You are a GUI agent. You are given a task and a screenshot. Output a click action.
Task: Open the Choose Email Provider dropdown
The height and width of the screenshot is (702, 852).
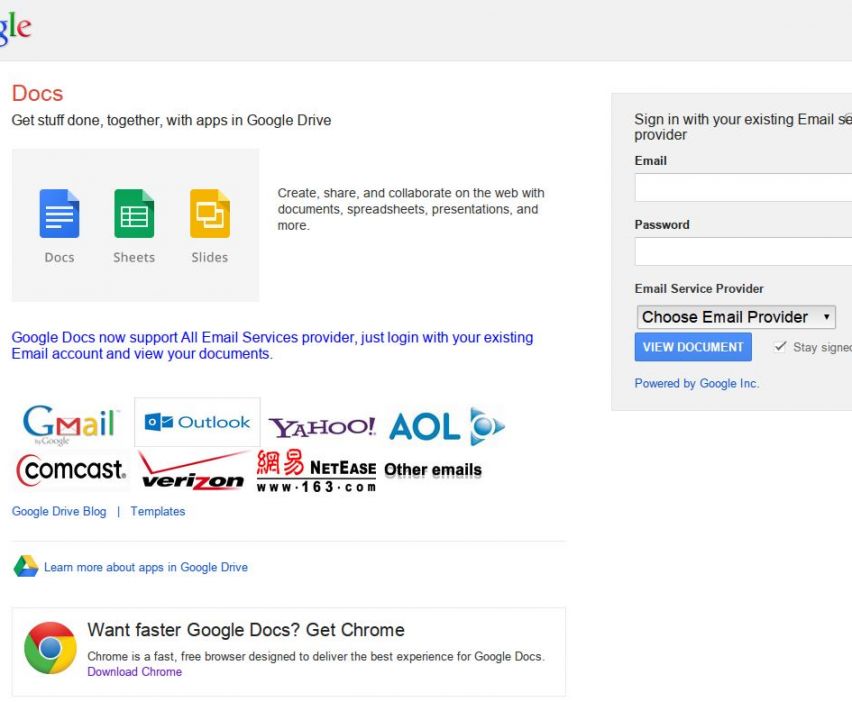click(735, 317)
